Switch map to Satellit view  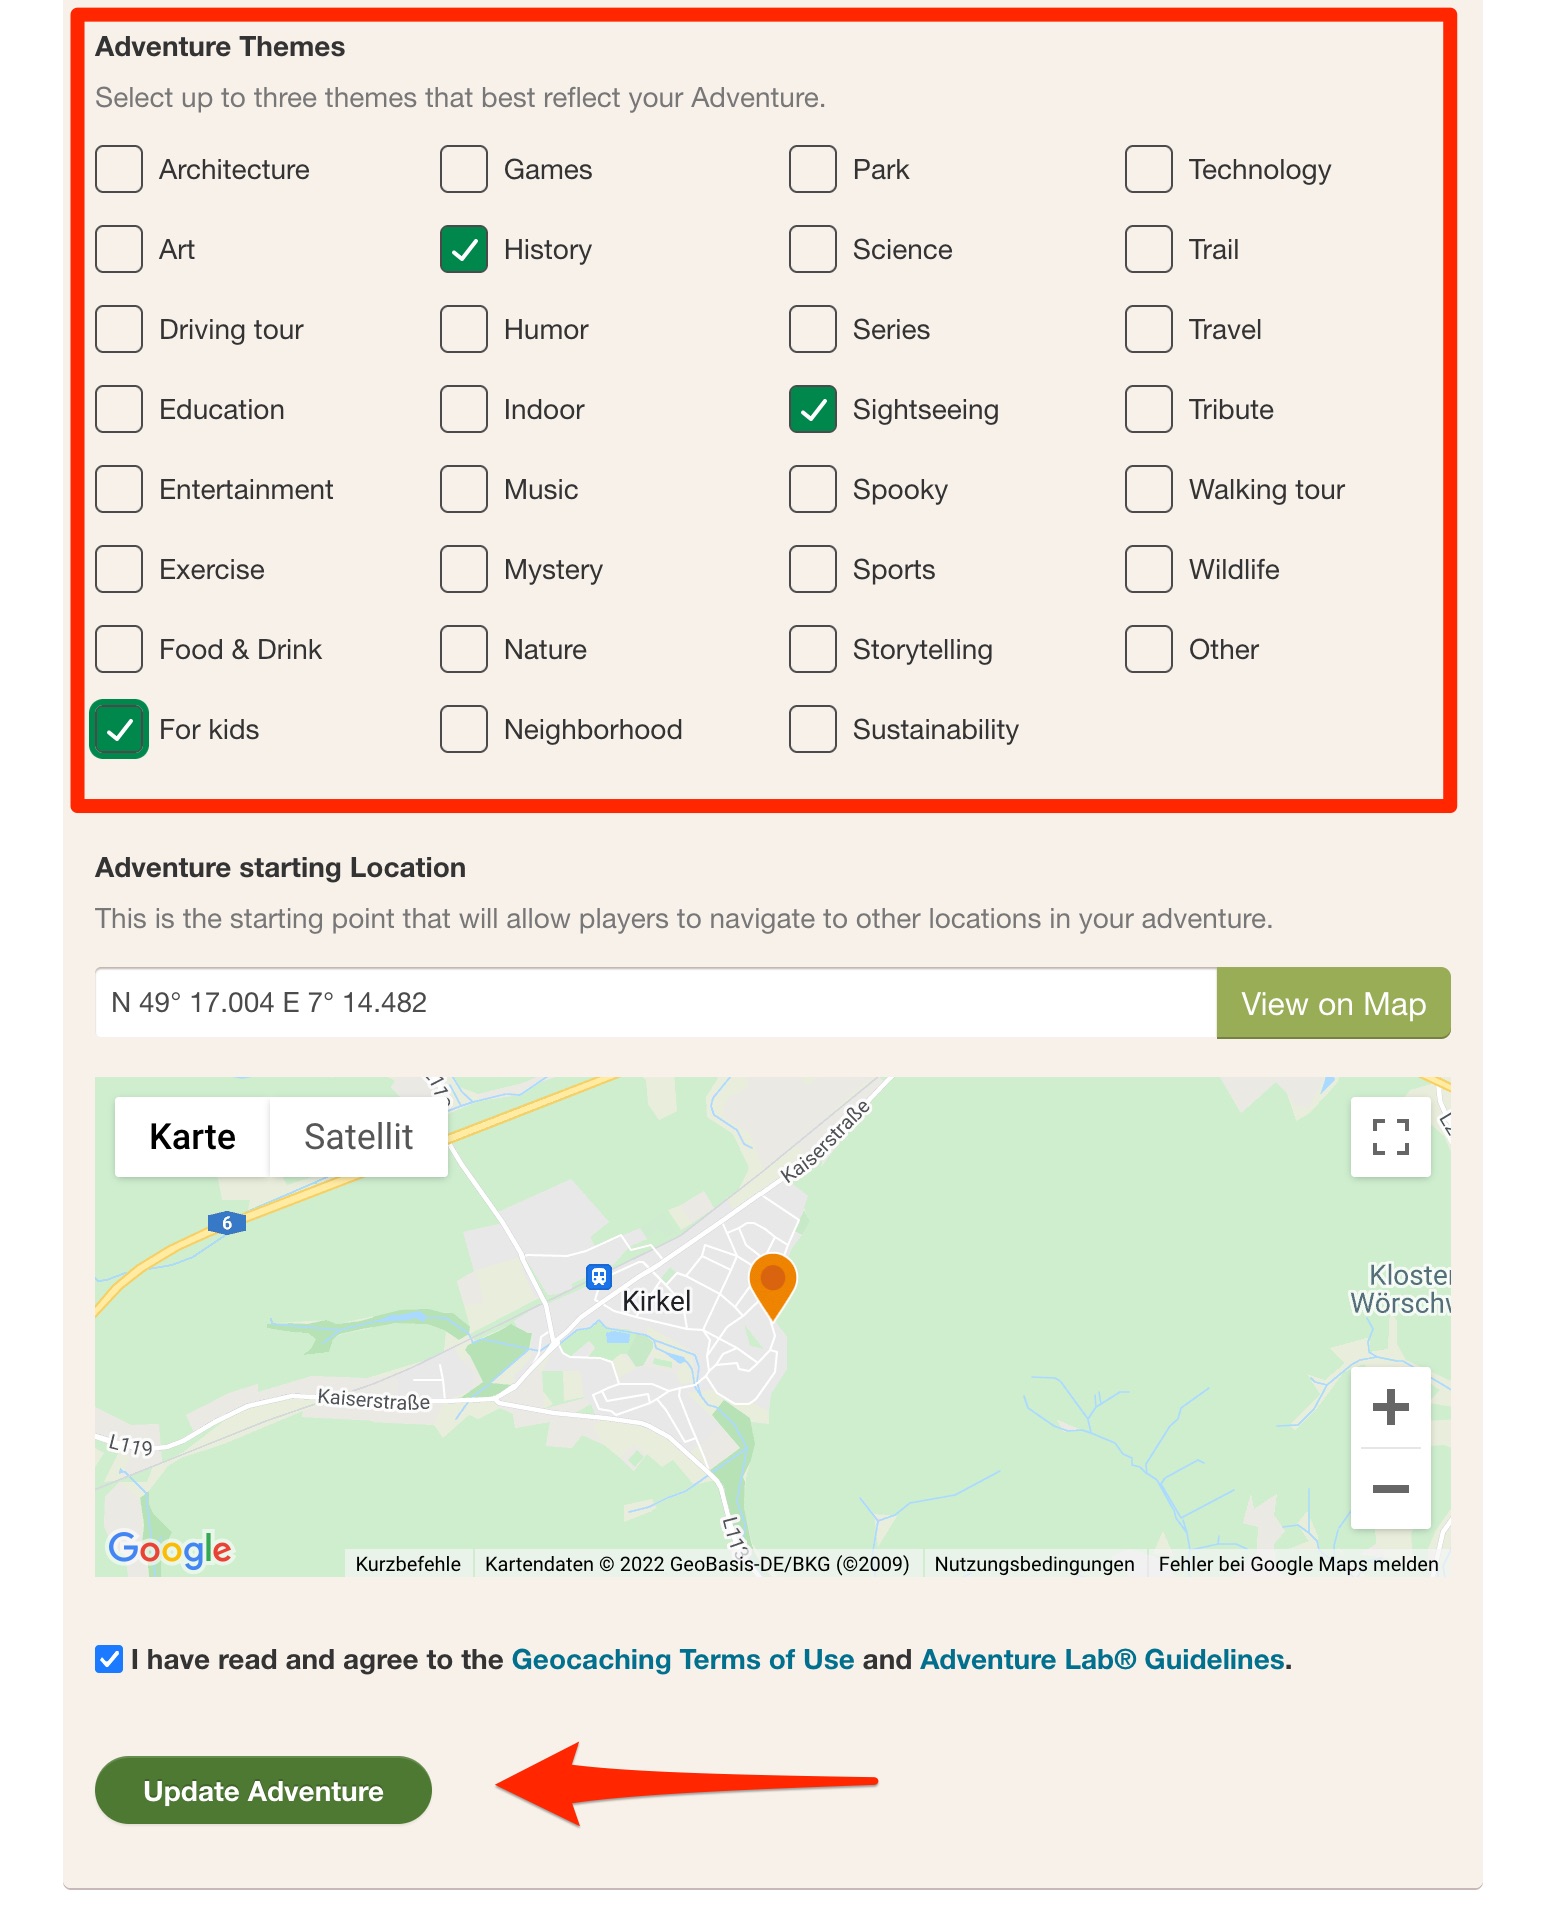pos(358,1137)
